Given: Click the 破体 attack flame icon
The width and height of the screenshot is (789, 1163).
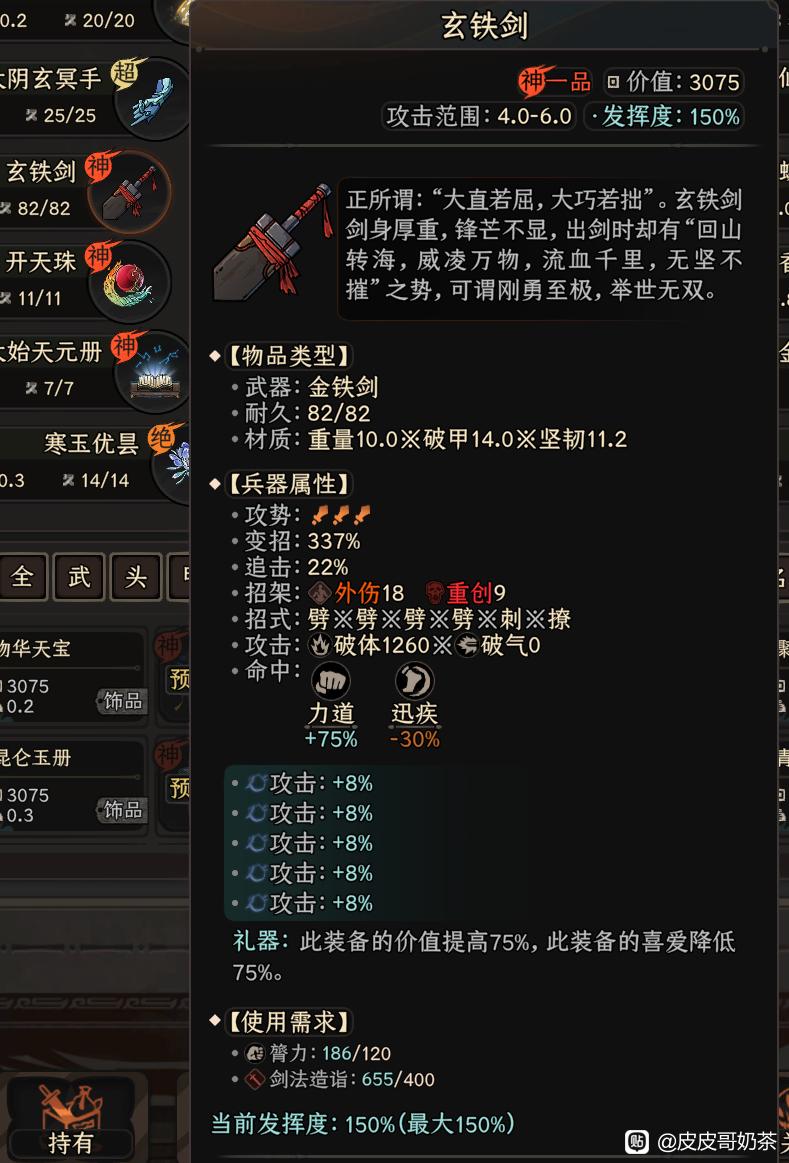Looking at the screenshot, I should click(x=320, y=645).
